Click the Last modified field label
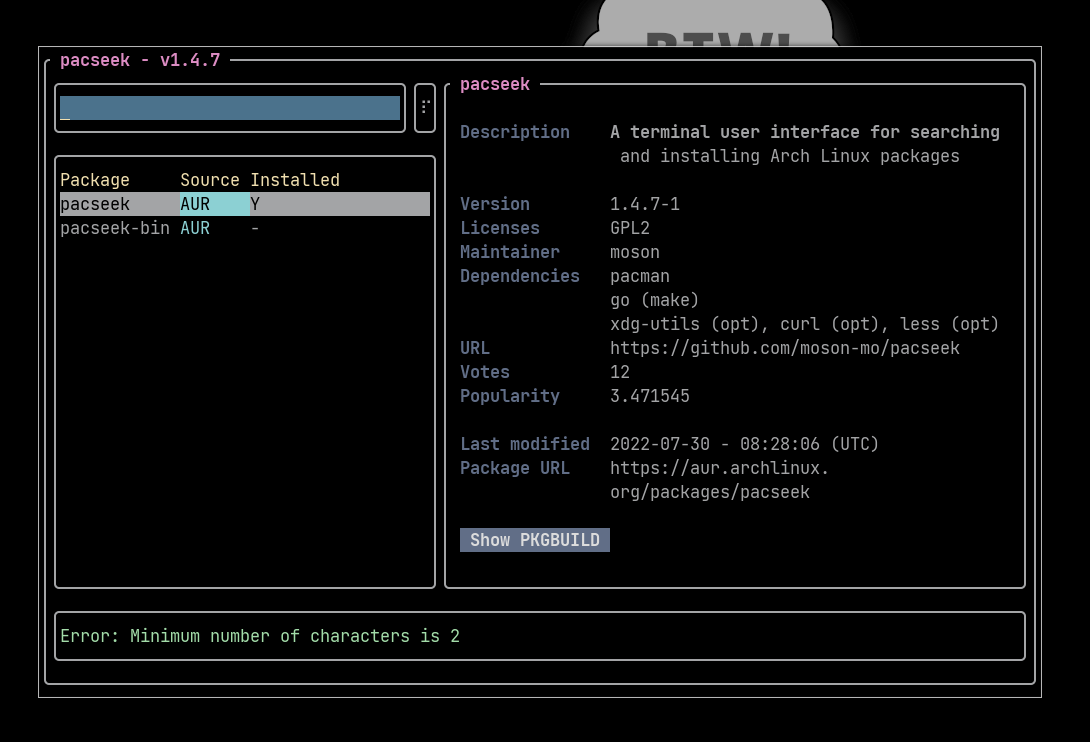 525,444
